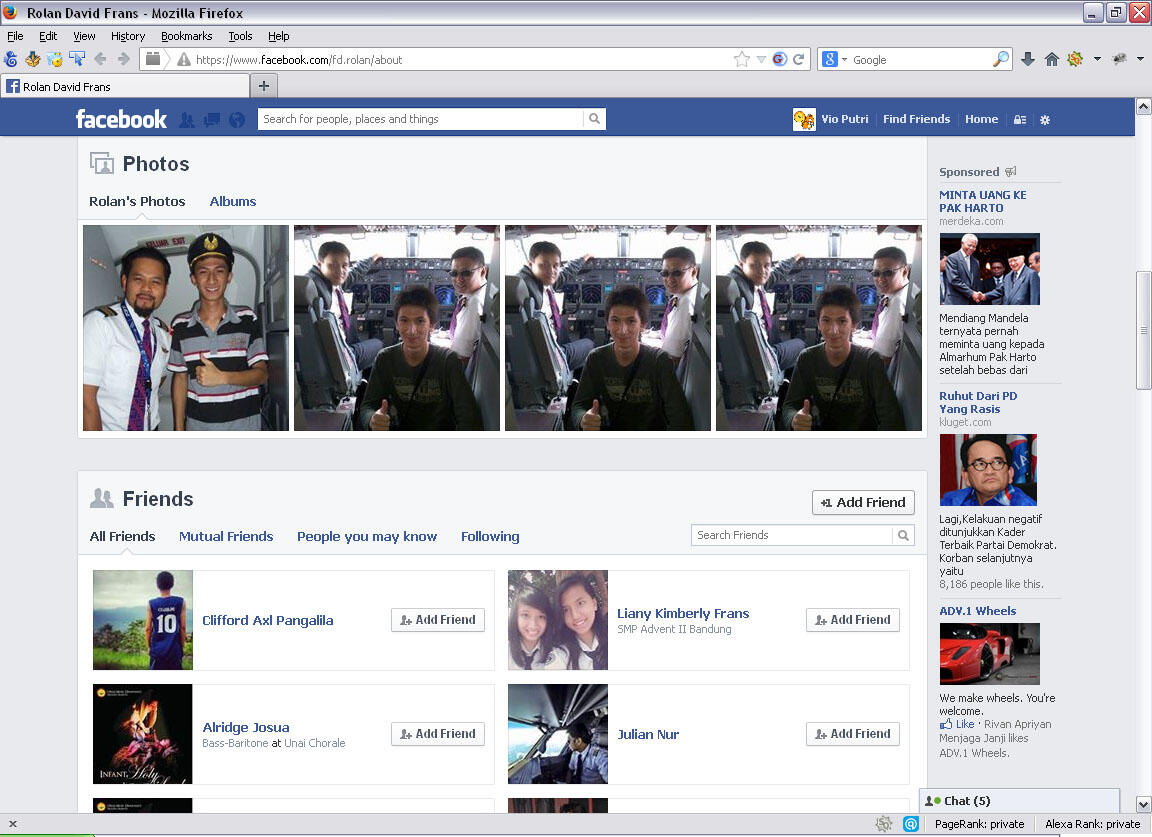Image resolution: width=1152 pixels, height=837 pixels.
Task: Click the download-box extension icon in the toolbar
Action: pos(32,60)
